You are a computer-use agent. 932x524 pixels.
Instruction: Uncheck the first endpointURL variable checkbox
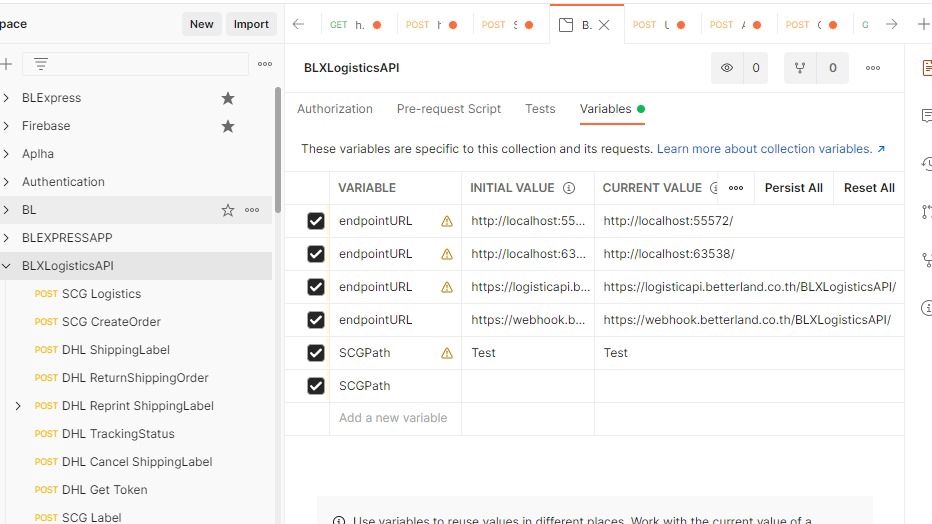[316, 221]
